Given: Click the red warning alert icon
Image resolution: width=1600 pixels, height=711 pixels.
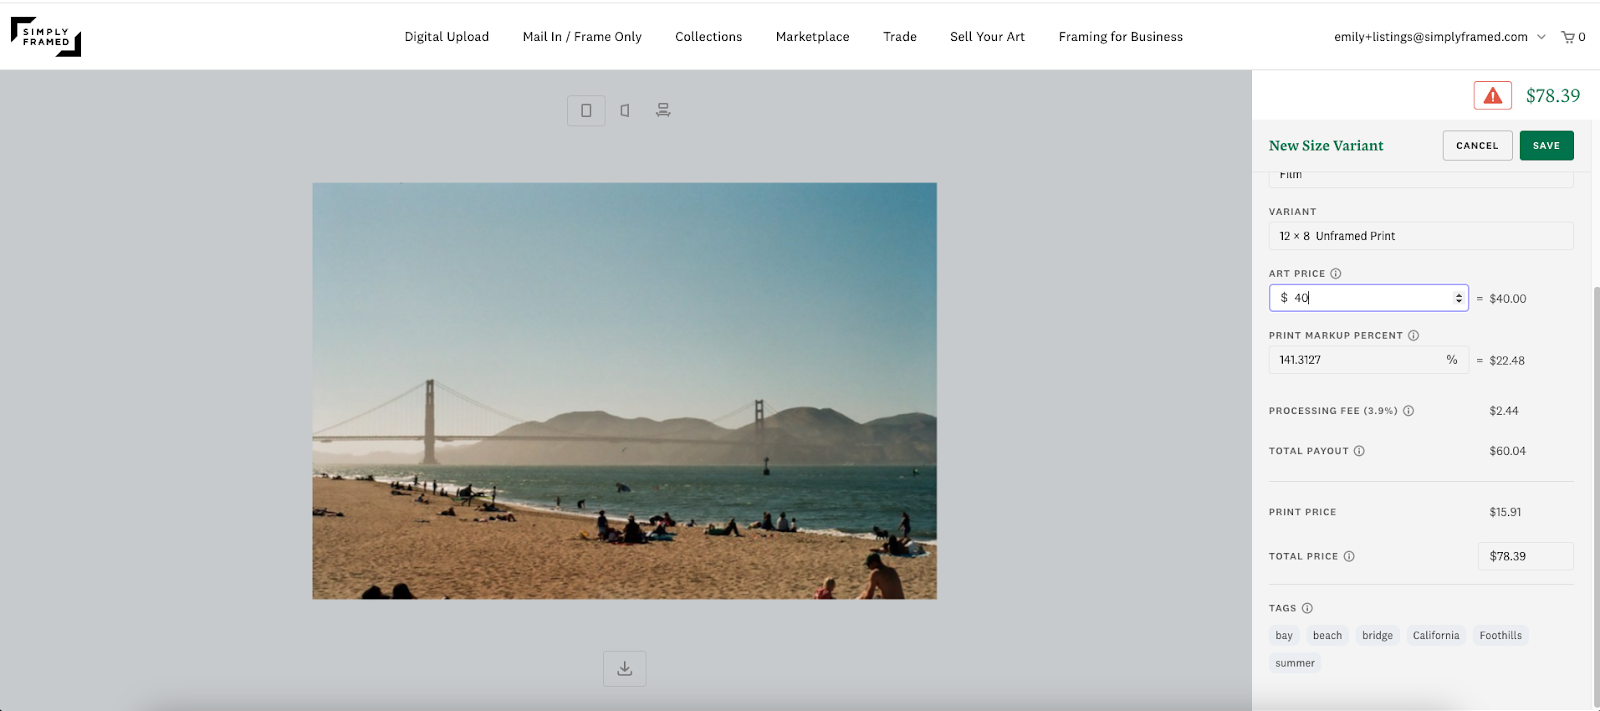Looking at the screenshot, I should pos(1493,96).
